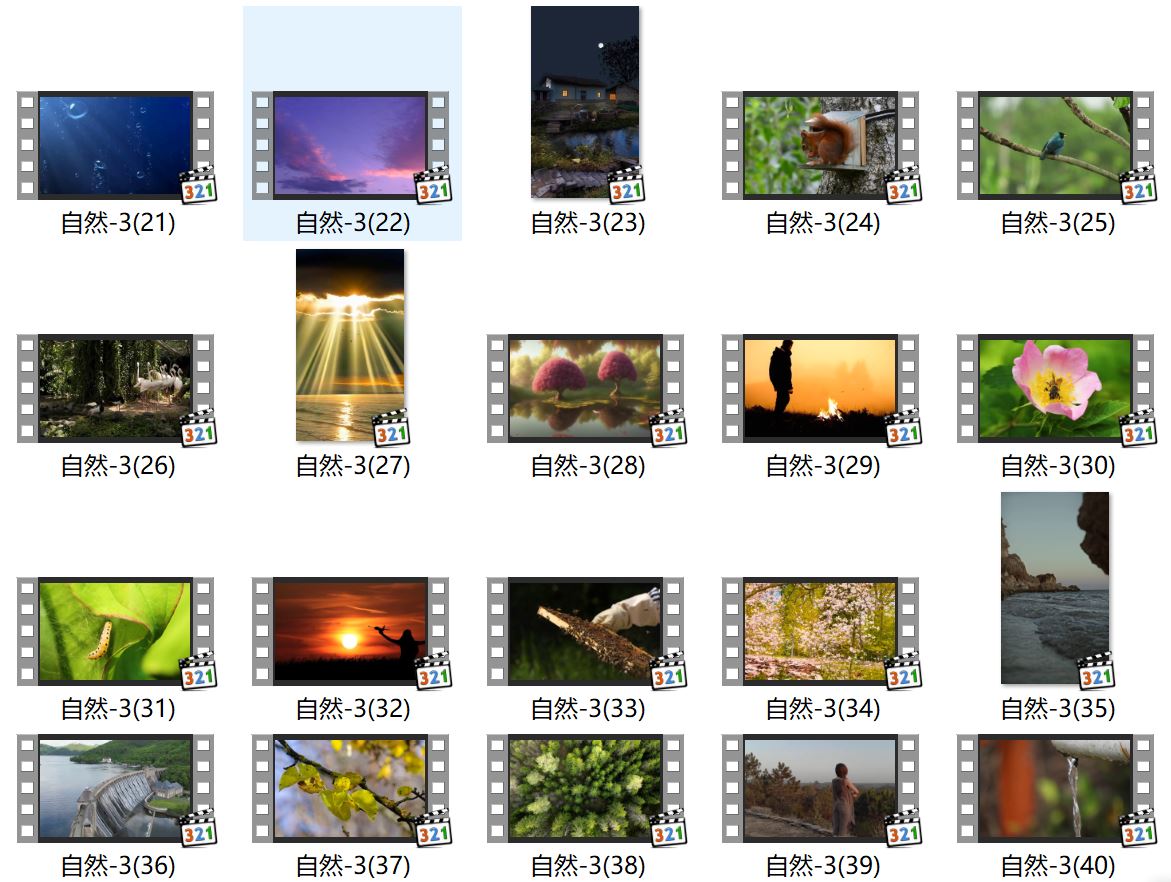This screenshot has width=1171, height=882.
Task: Click the campfire silhouette video 自然-3(29)
Action: [820, 389]
